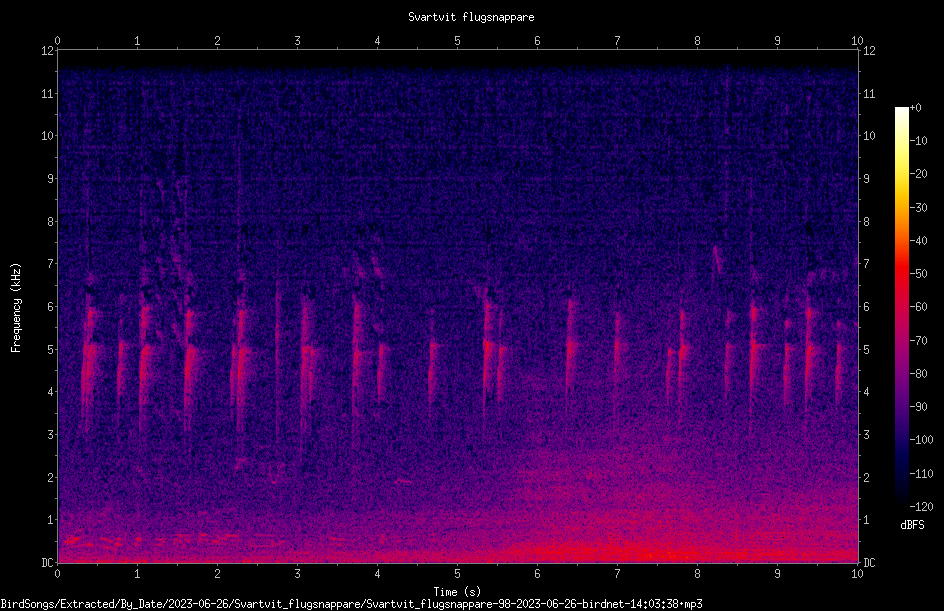This screenshot has width=944, height=611.
Task: Select the '-40' color scale label
Action: (918, 241)
